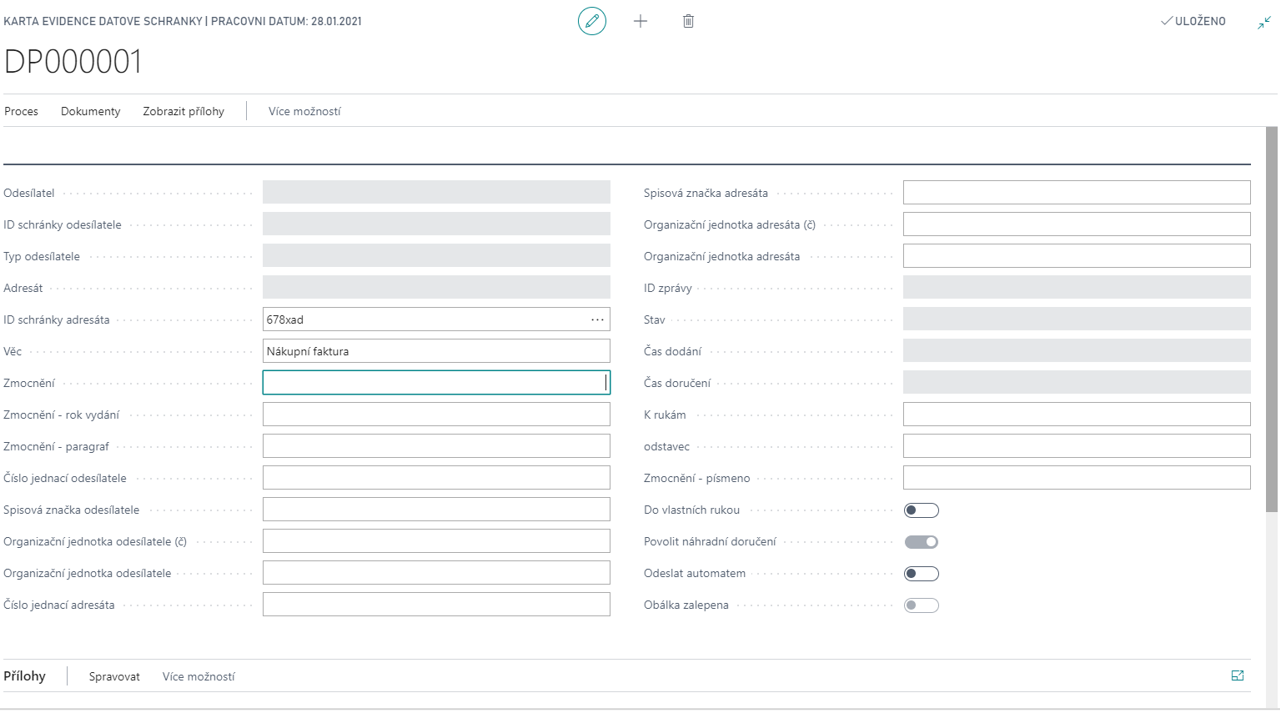The height and width of the screenshot is (720, 1280).
Task: Click the trash can delete icon
Action: (688, 21)
